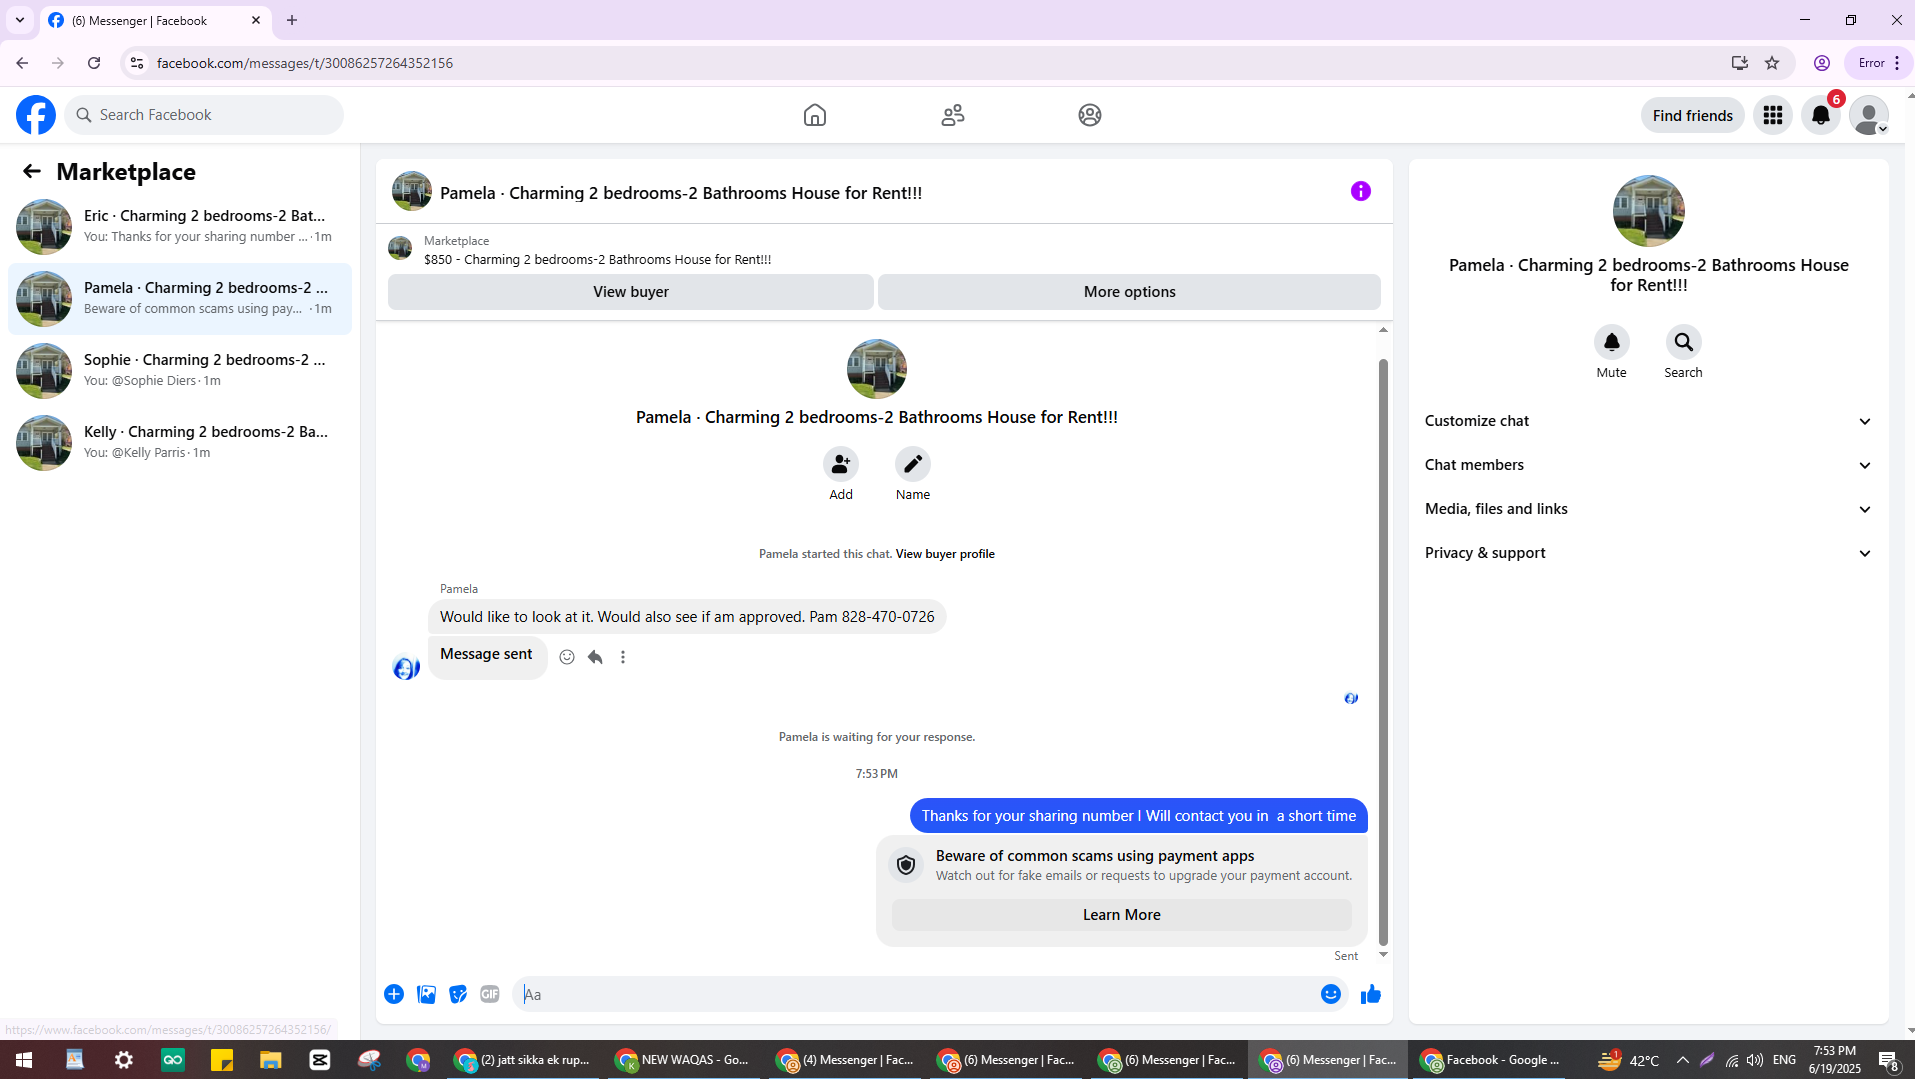Open the Kelly conversation in sidebar
Image resolution: width=1915 pixels, height=1079 pixels.
(180, 442)
